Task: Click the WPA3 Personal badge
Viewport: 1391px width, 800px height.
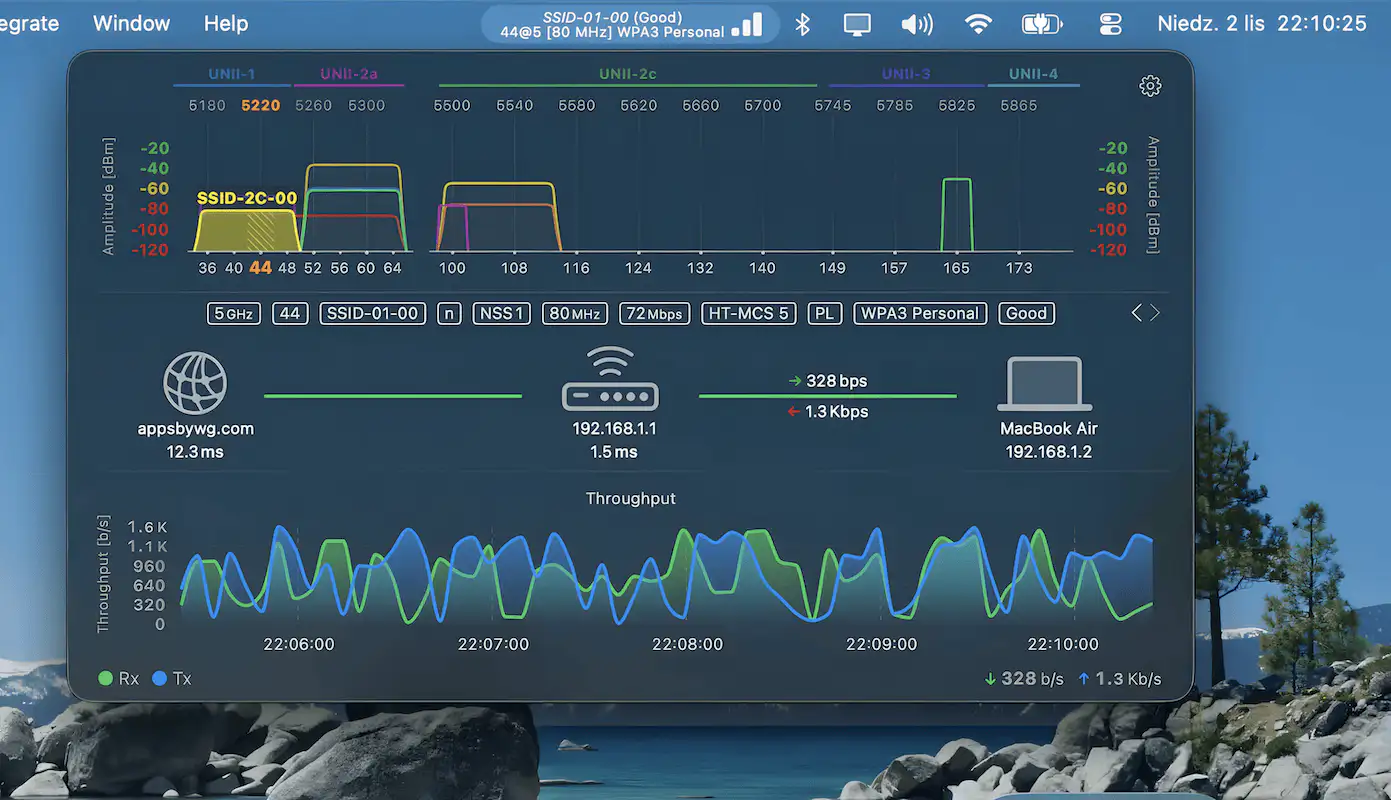Action: pos(920,313)
